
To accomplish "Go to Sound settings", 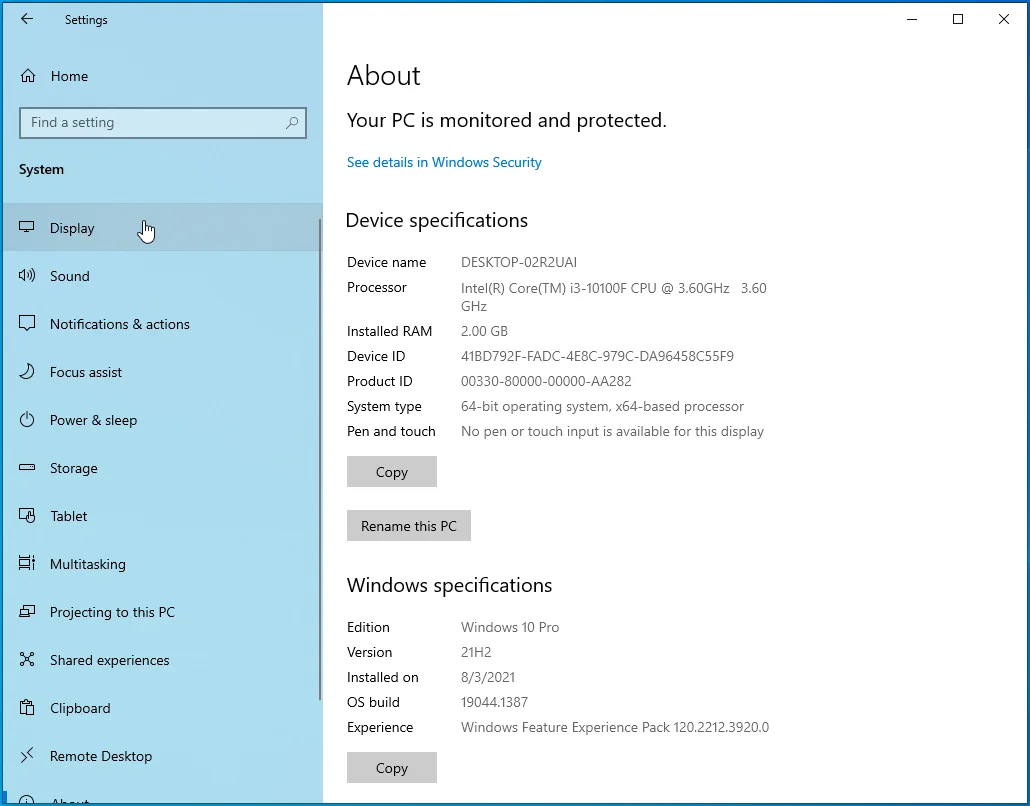I will pyautogui.click(x=161, y=276).
